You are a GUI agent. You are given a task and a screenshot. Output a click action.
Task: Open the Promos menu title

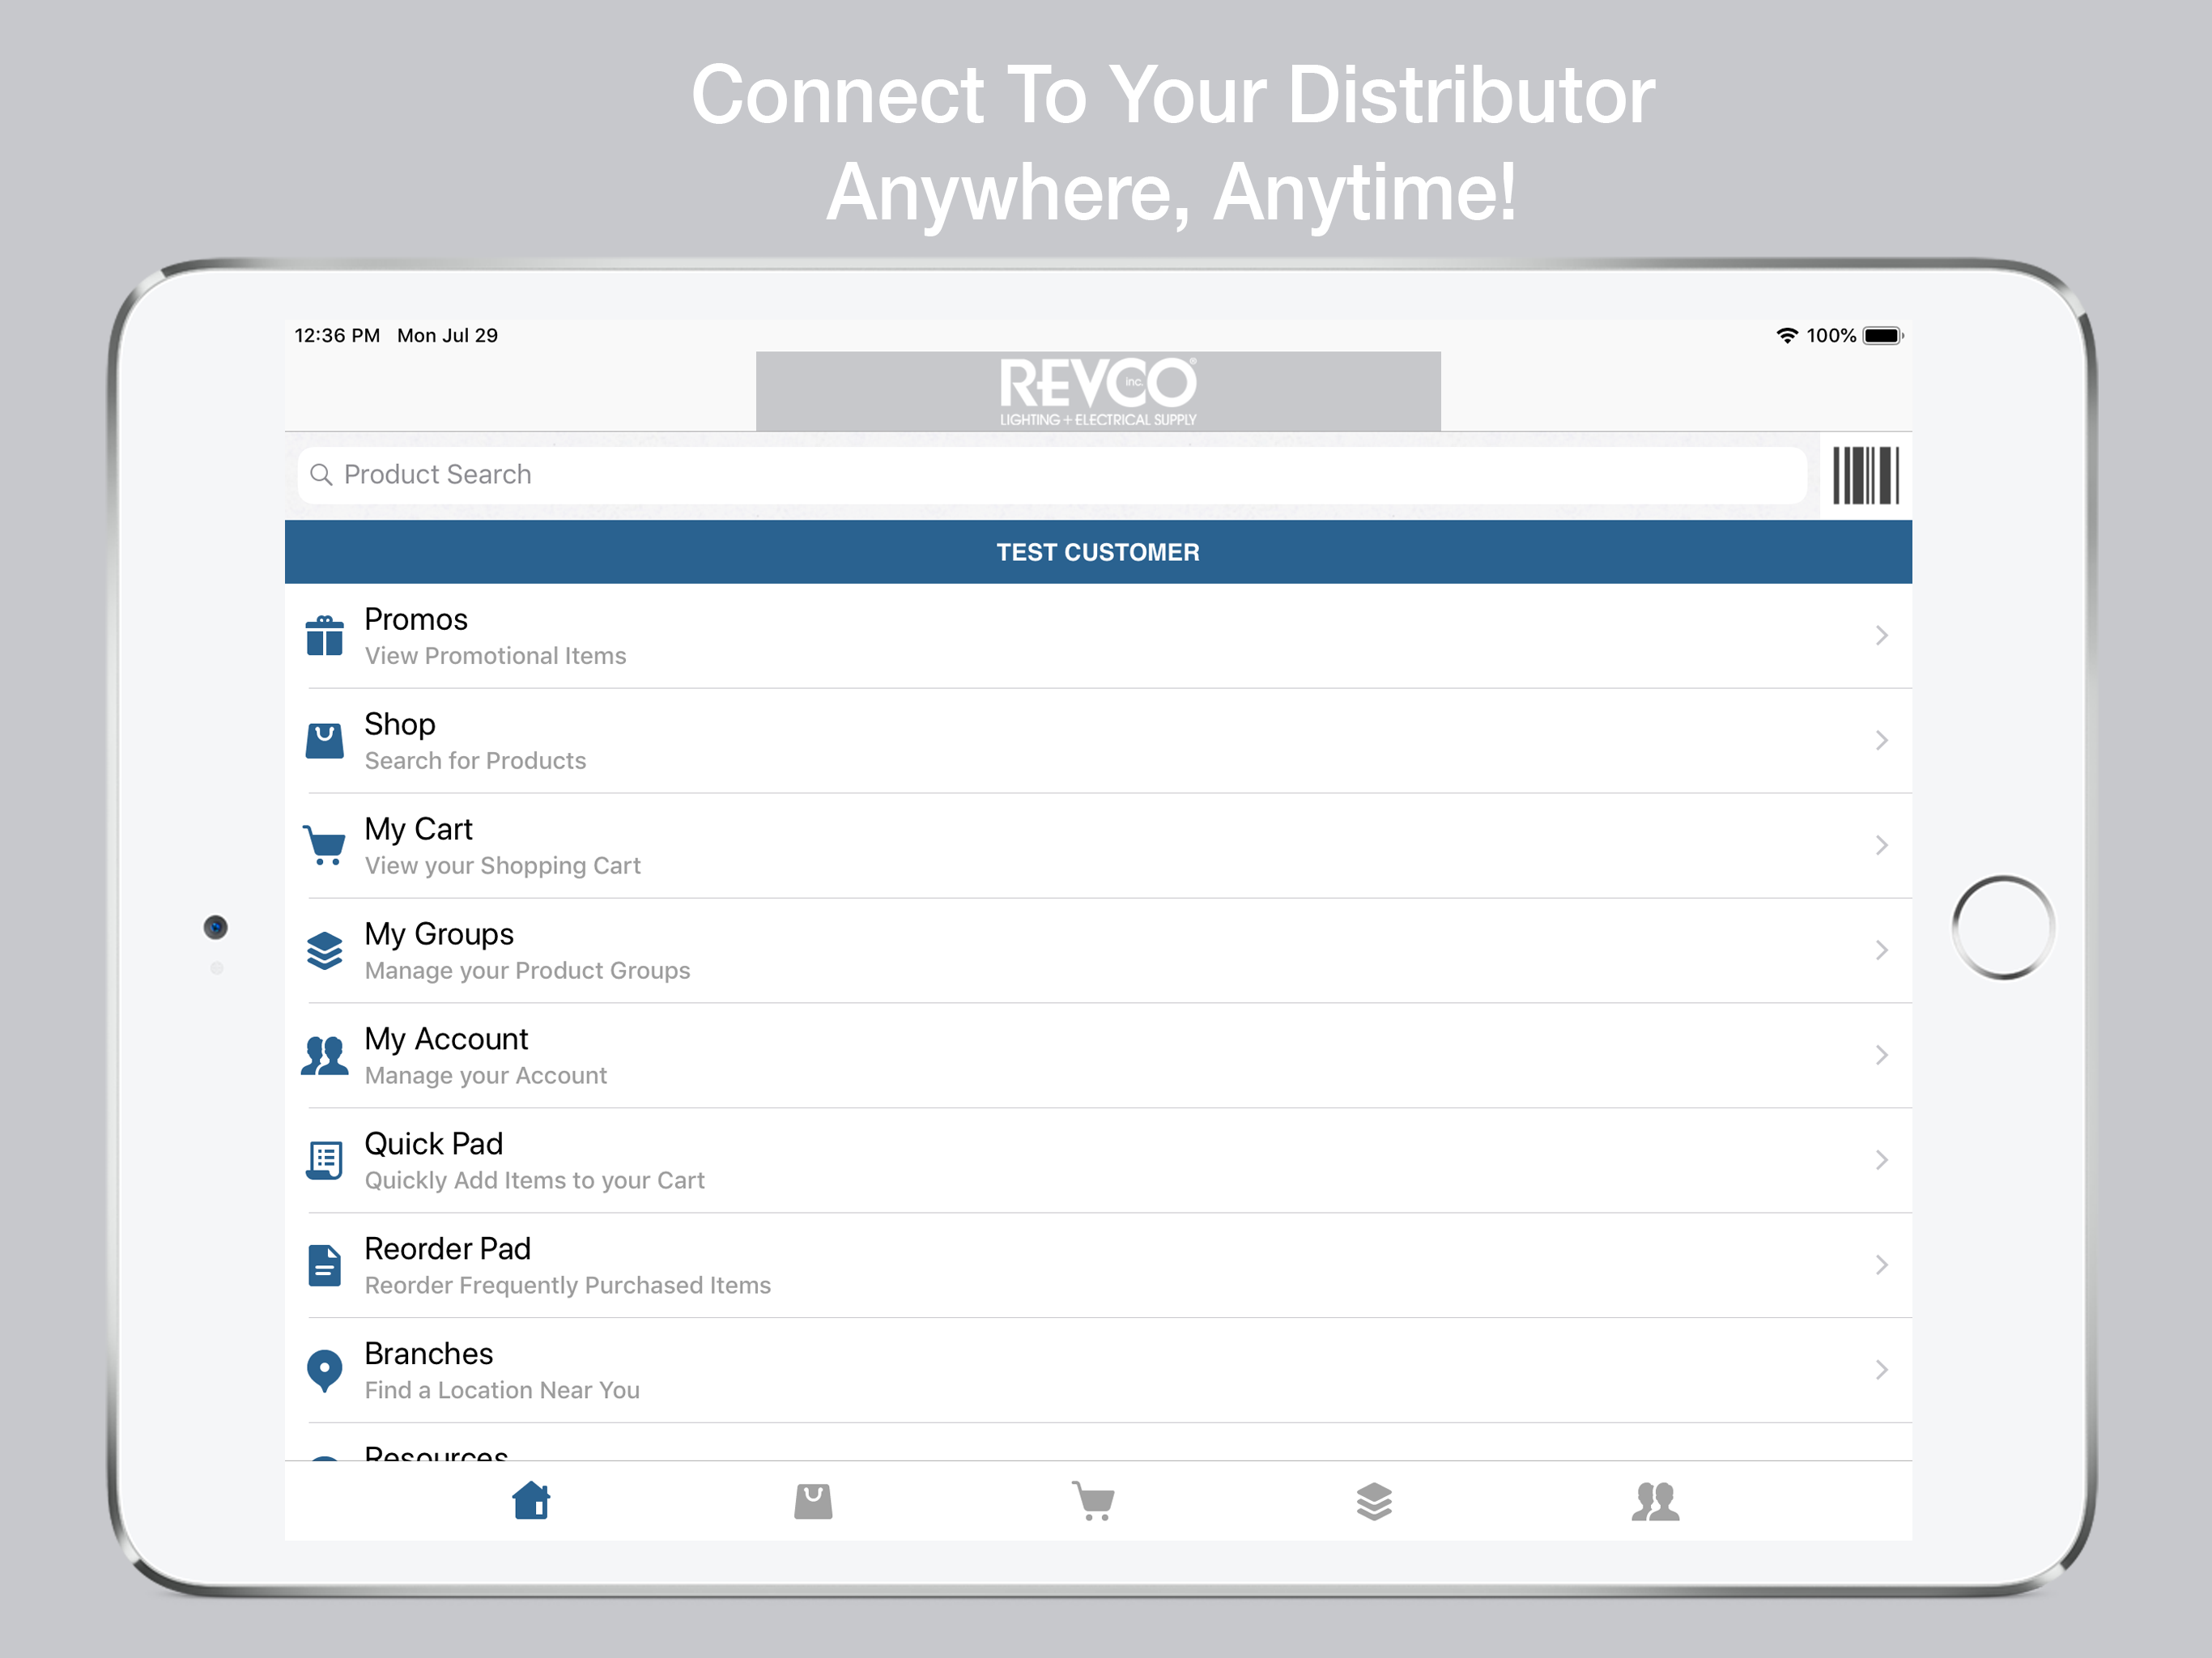[x=416, y=619]
